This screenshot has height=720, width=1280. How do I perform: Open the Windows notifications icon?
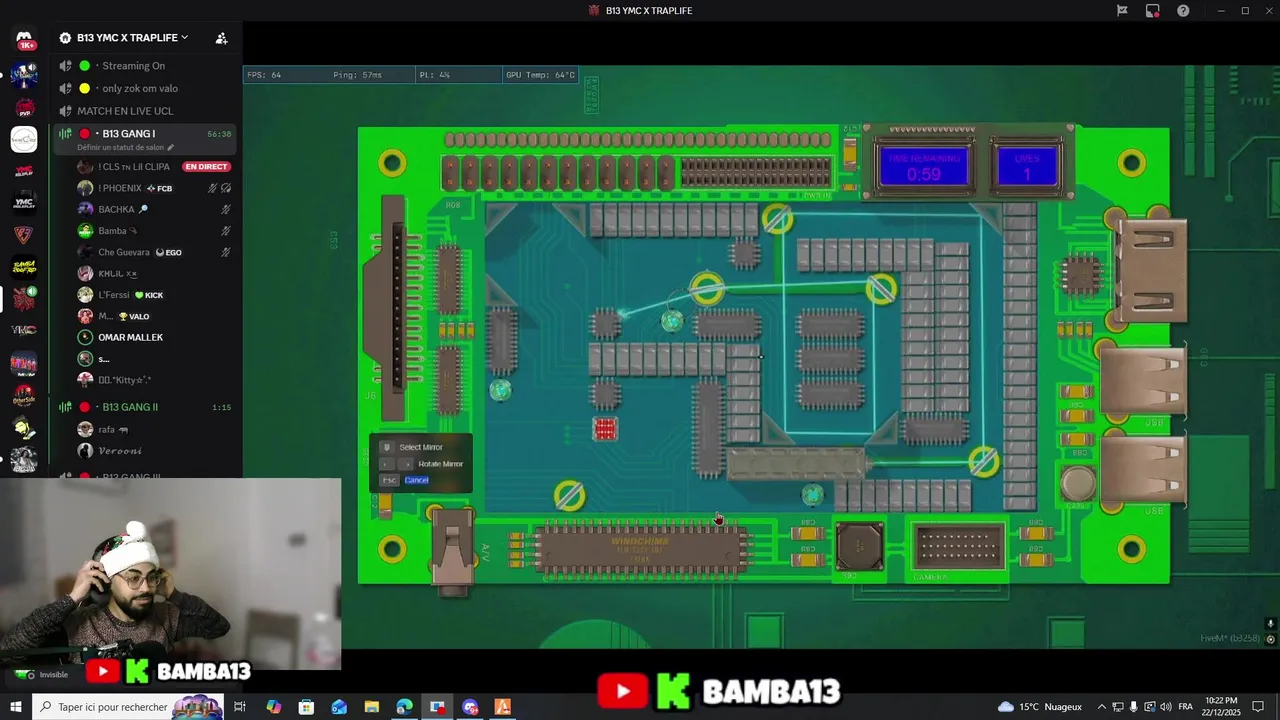coord(1259,707)
